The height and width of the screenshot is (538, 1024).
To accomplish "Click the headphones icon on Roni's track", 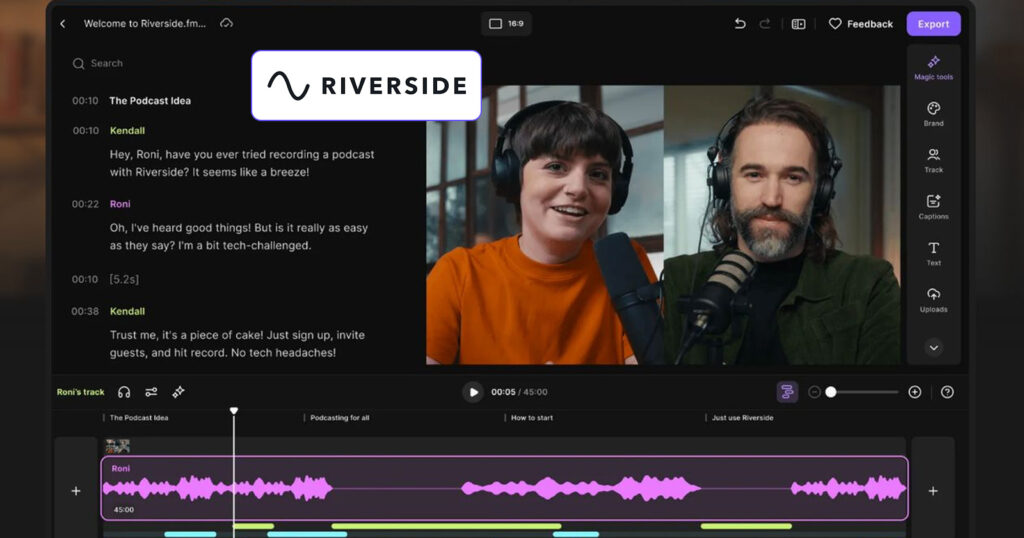I will [124, 392].
